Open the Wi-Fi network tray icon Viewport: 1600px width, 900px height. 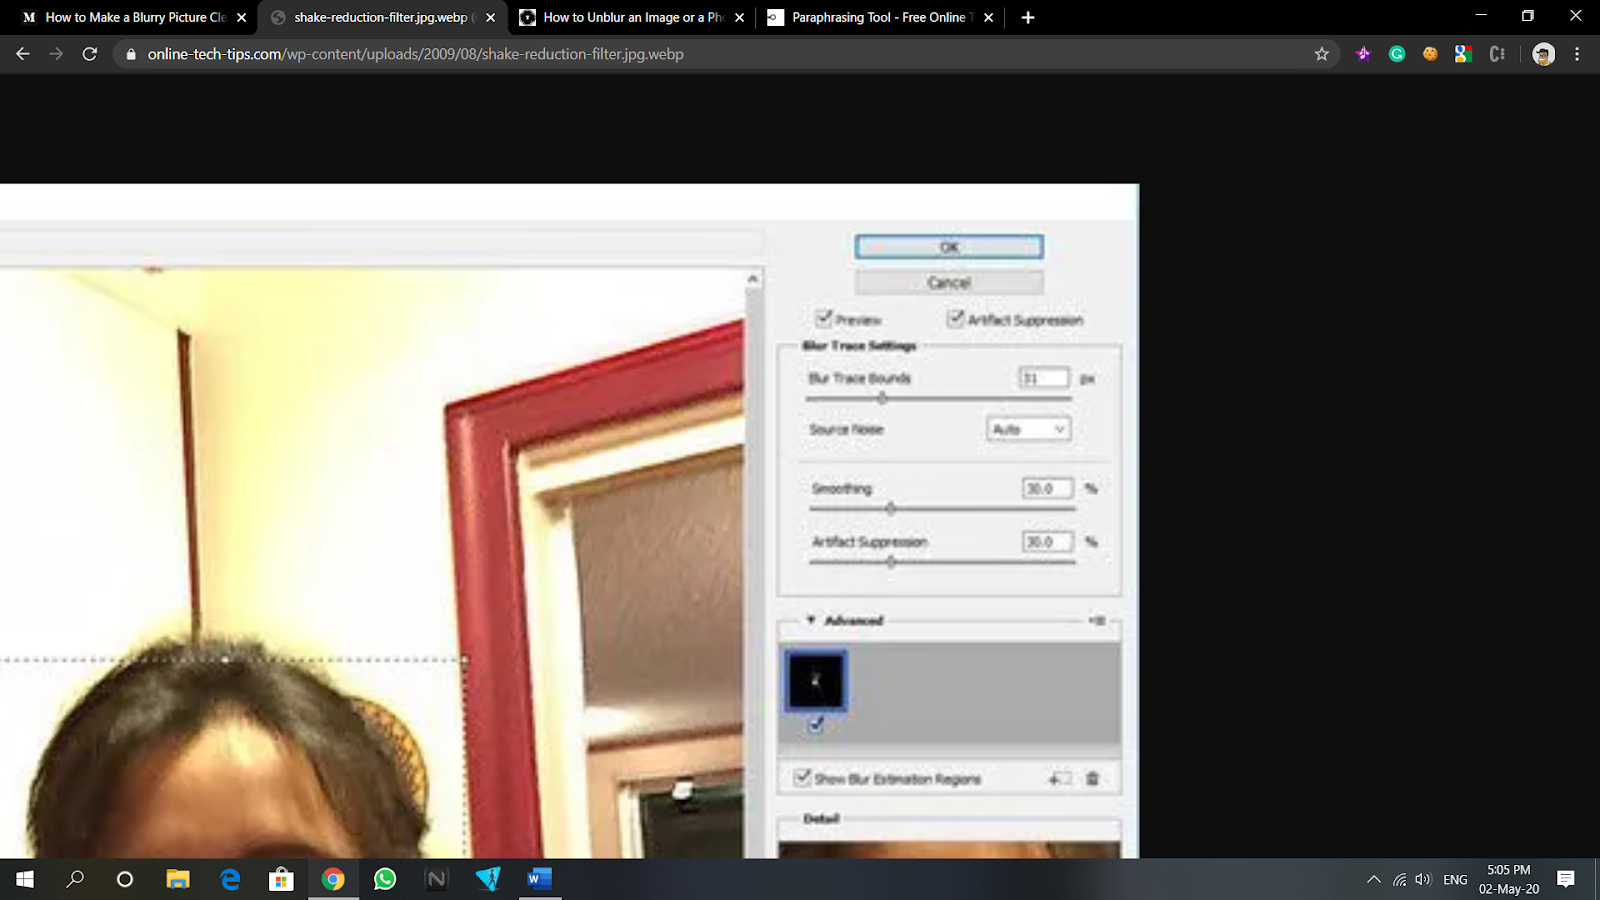coord(1400,879)
